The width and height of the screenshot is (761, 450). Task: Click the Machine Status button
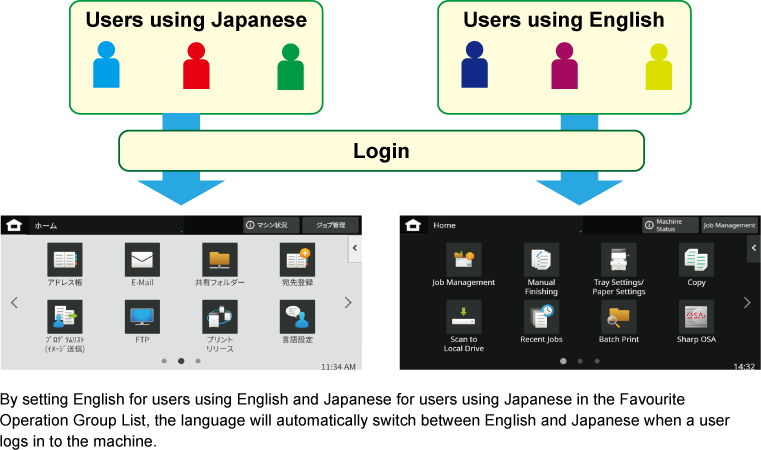click(x=671, y=225)
